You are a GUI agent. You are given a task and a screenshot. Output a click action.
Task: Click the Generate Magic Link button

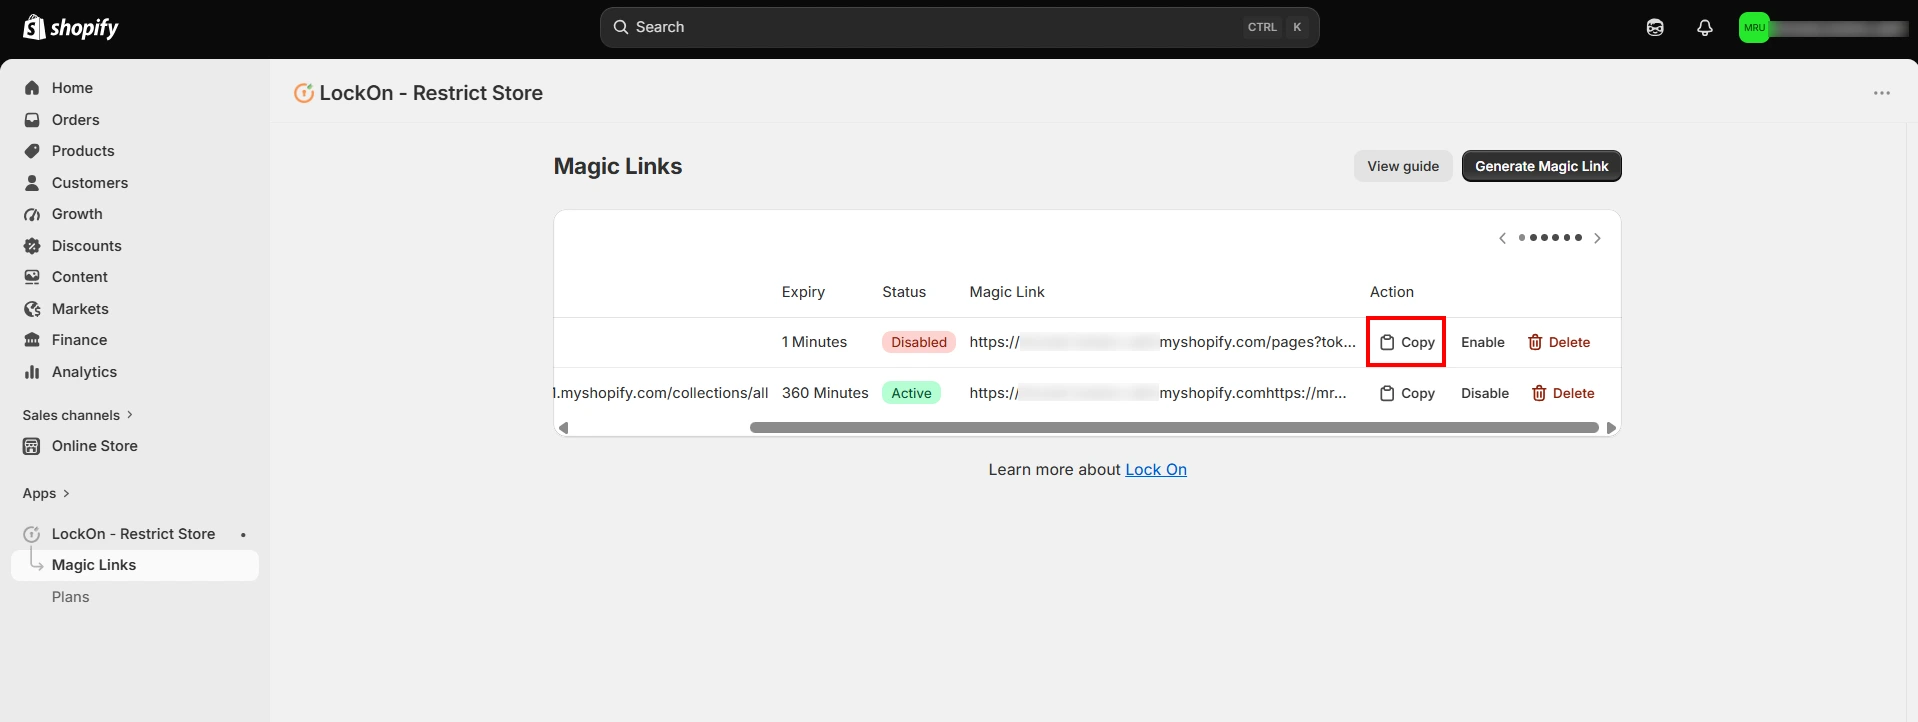pos(1541,166)
